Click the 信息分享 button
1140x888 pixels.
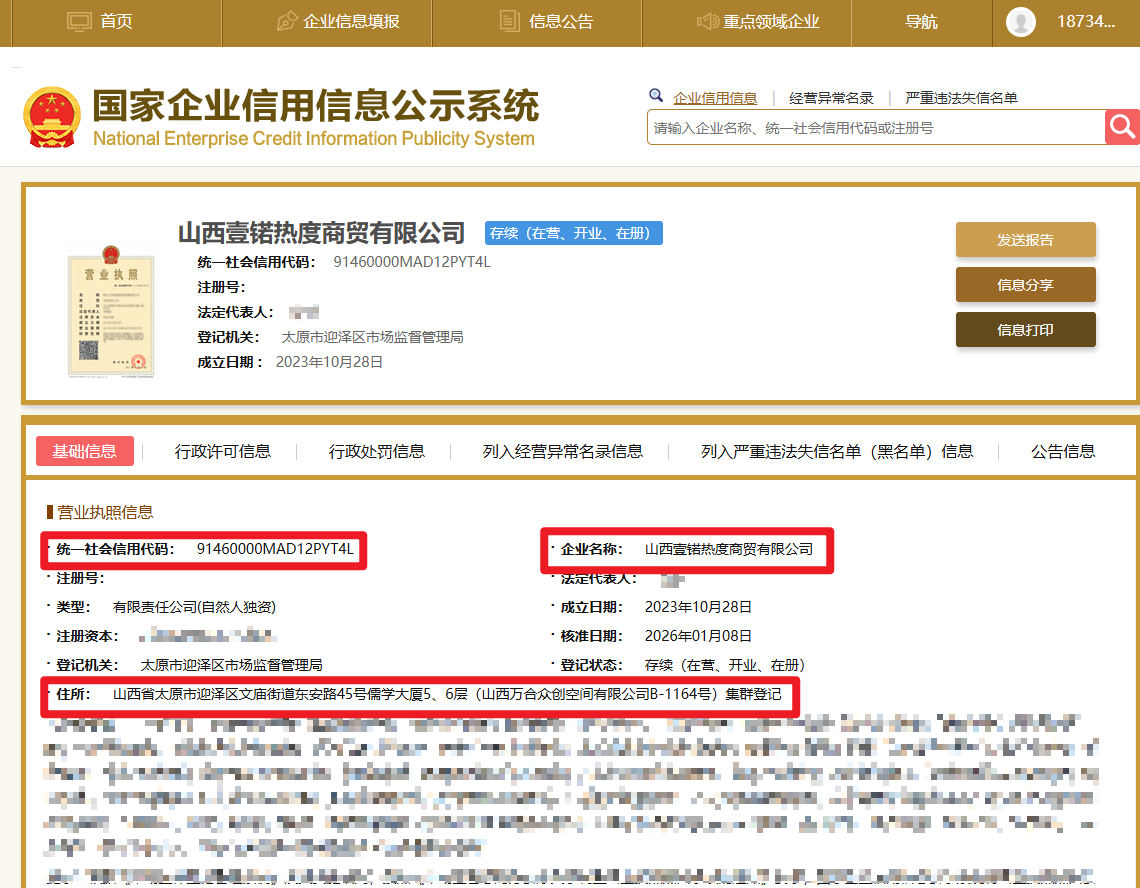click(1025, 285)
